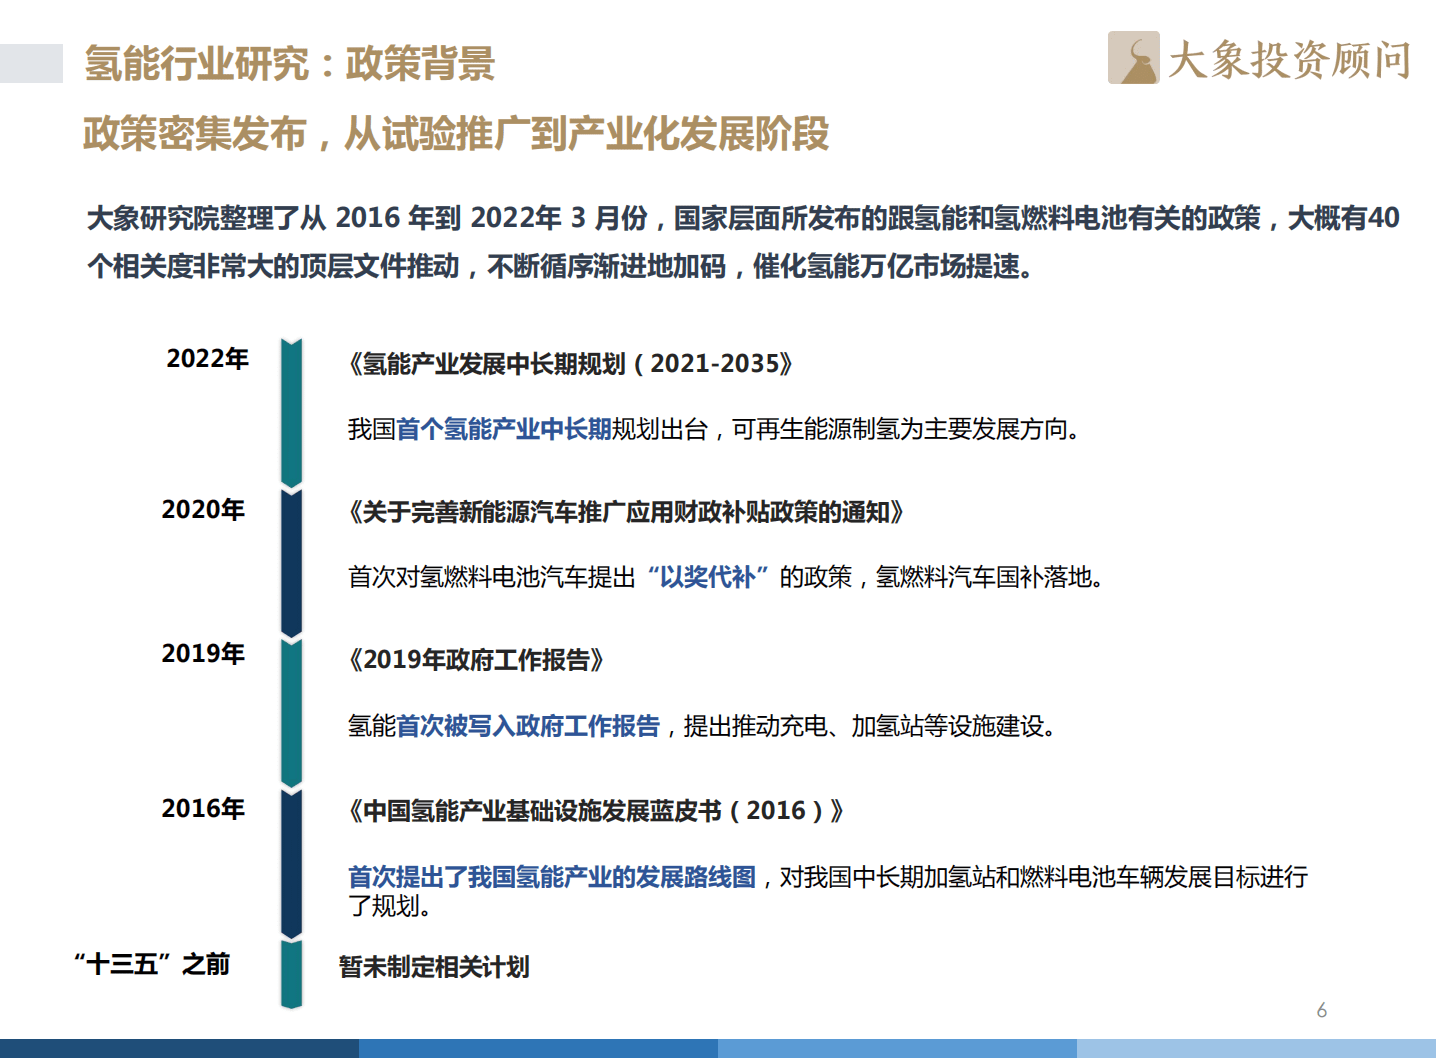
Task: Click the 2016年 timeline bar segment
Action: [291, 860]
